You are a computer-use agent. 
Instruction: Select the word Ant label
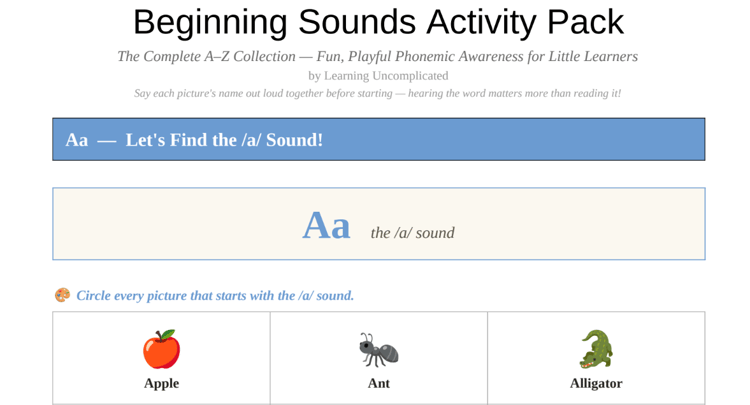point(379,383)
